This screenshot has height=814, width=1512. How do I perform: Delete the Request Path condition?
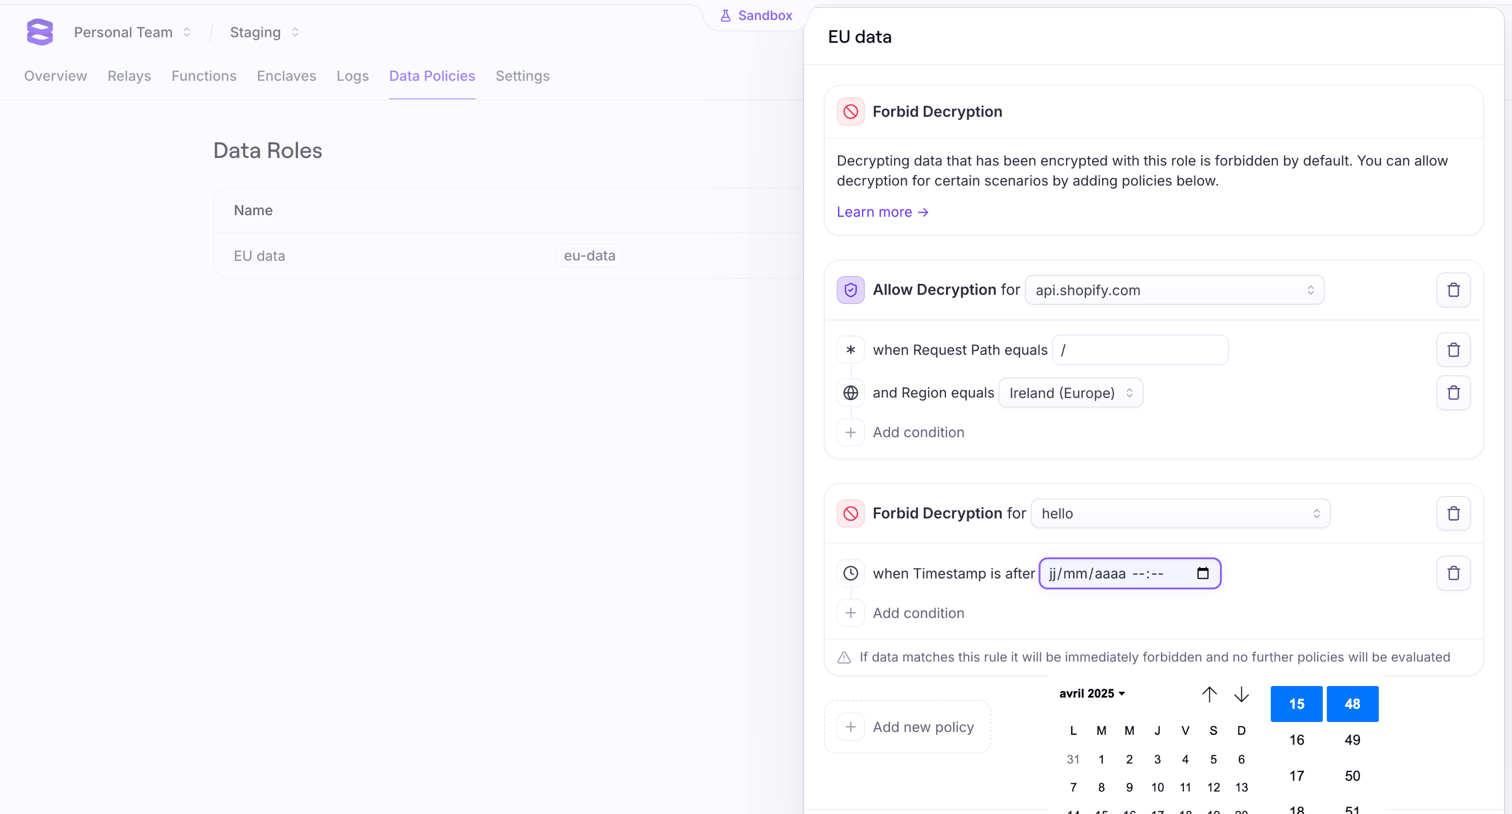1454,350
